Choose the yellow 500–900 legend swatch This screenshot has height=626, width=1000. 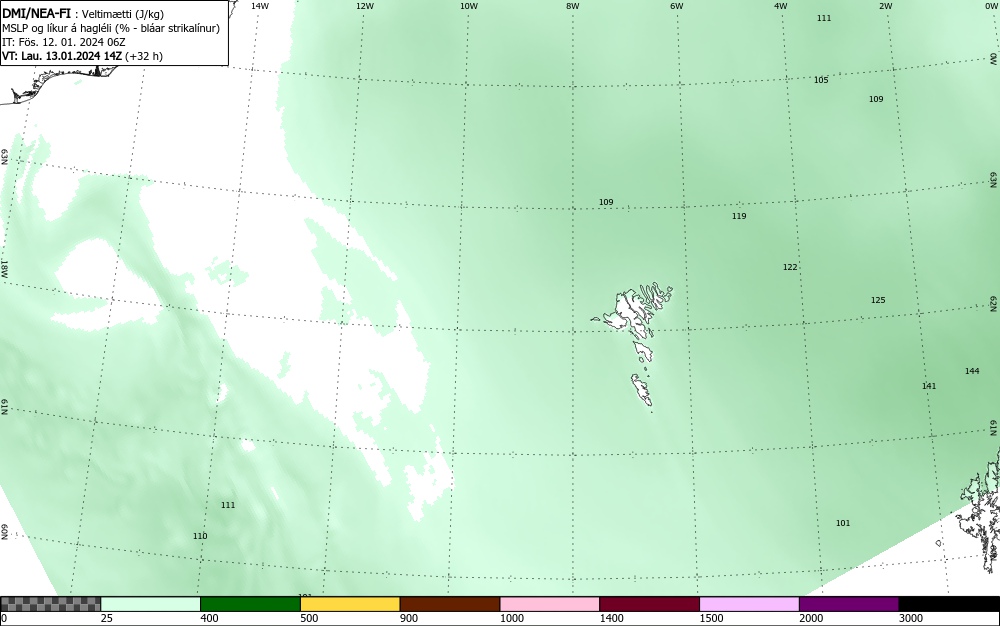[x=350, y=604]
